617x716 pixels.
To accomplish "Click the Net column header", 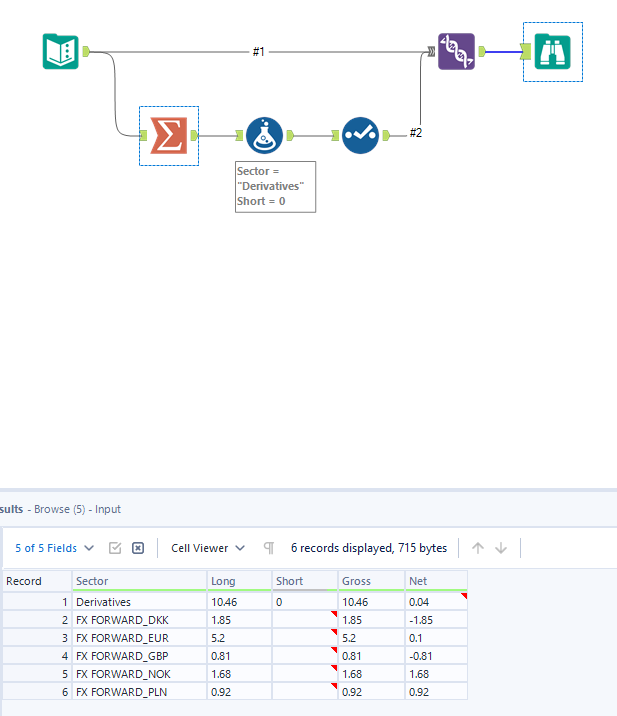I will [436, 581].
